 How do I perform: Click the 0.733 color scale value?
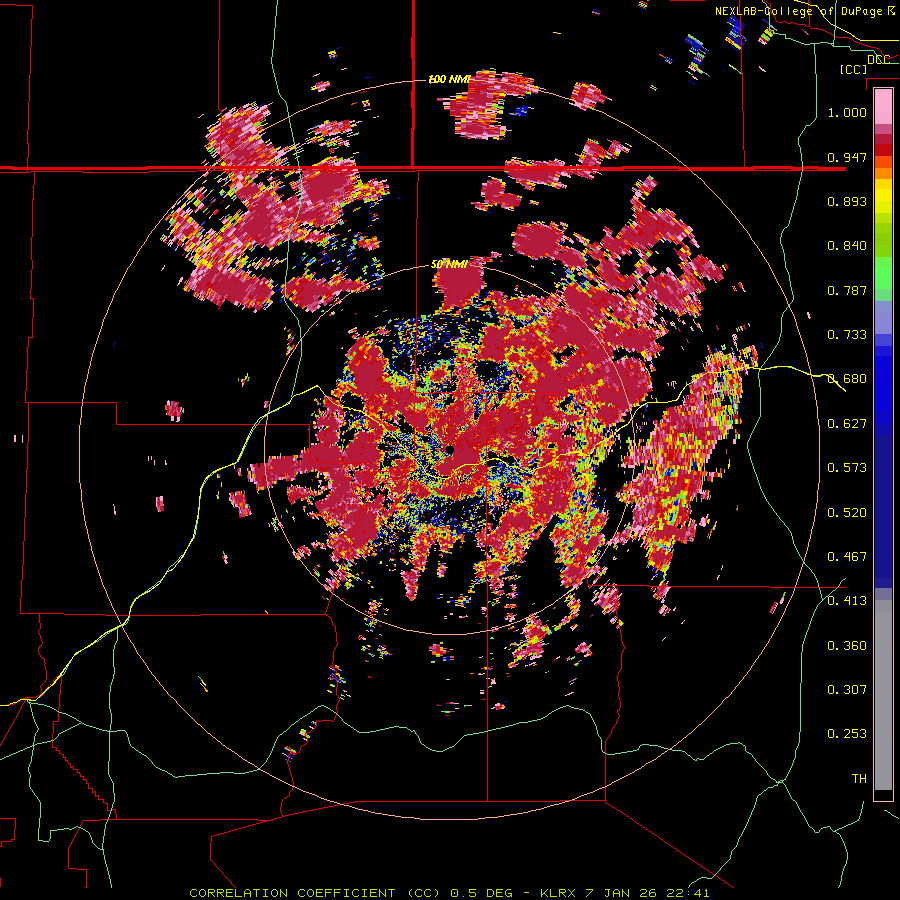(847, 335)
